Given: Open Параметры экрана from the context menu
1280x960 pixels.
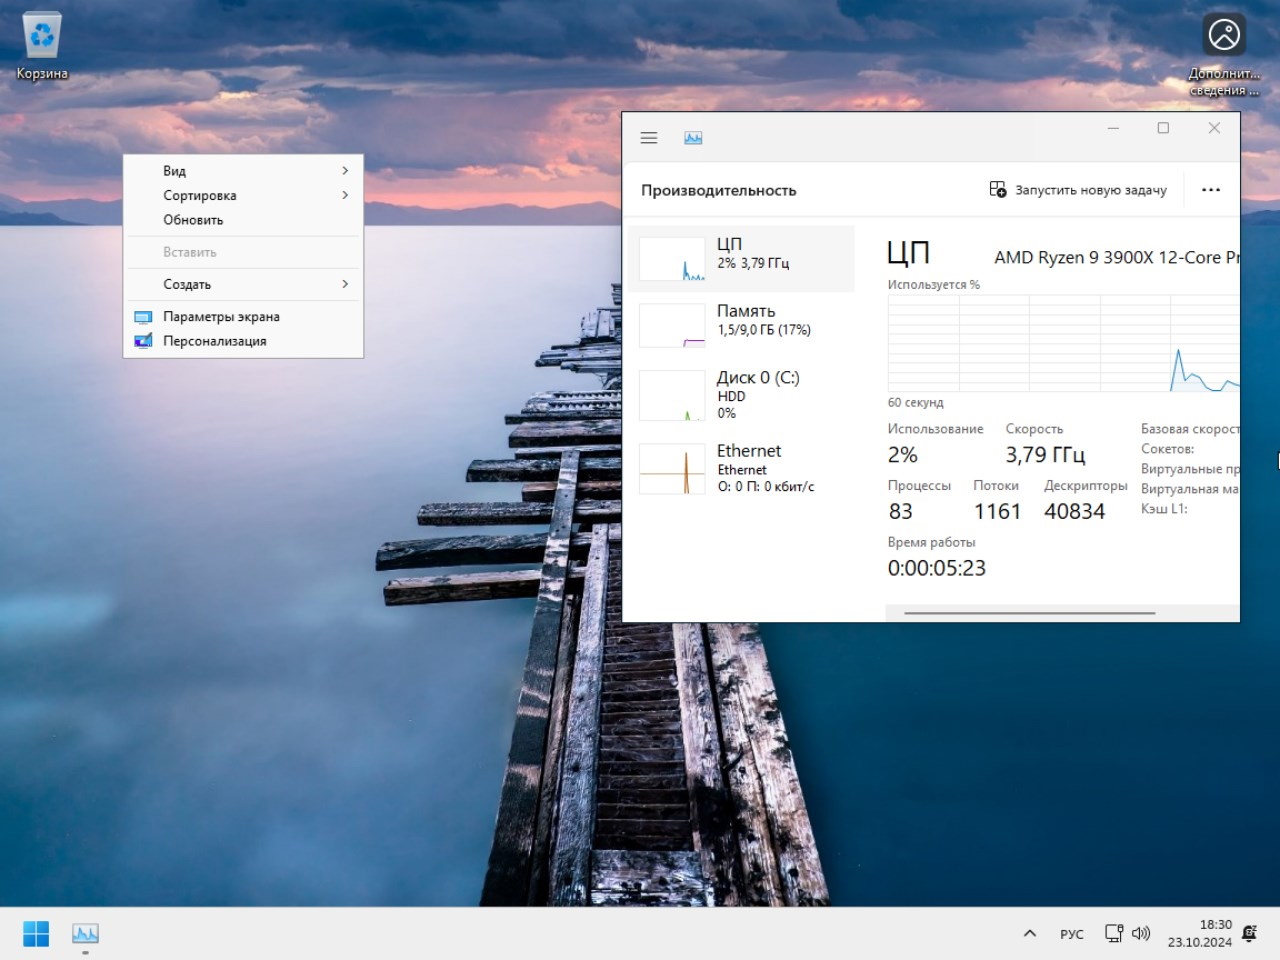Looking at the screenshot, I should [221, 317].
